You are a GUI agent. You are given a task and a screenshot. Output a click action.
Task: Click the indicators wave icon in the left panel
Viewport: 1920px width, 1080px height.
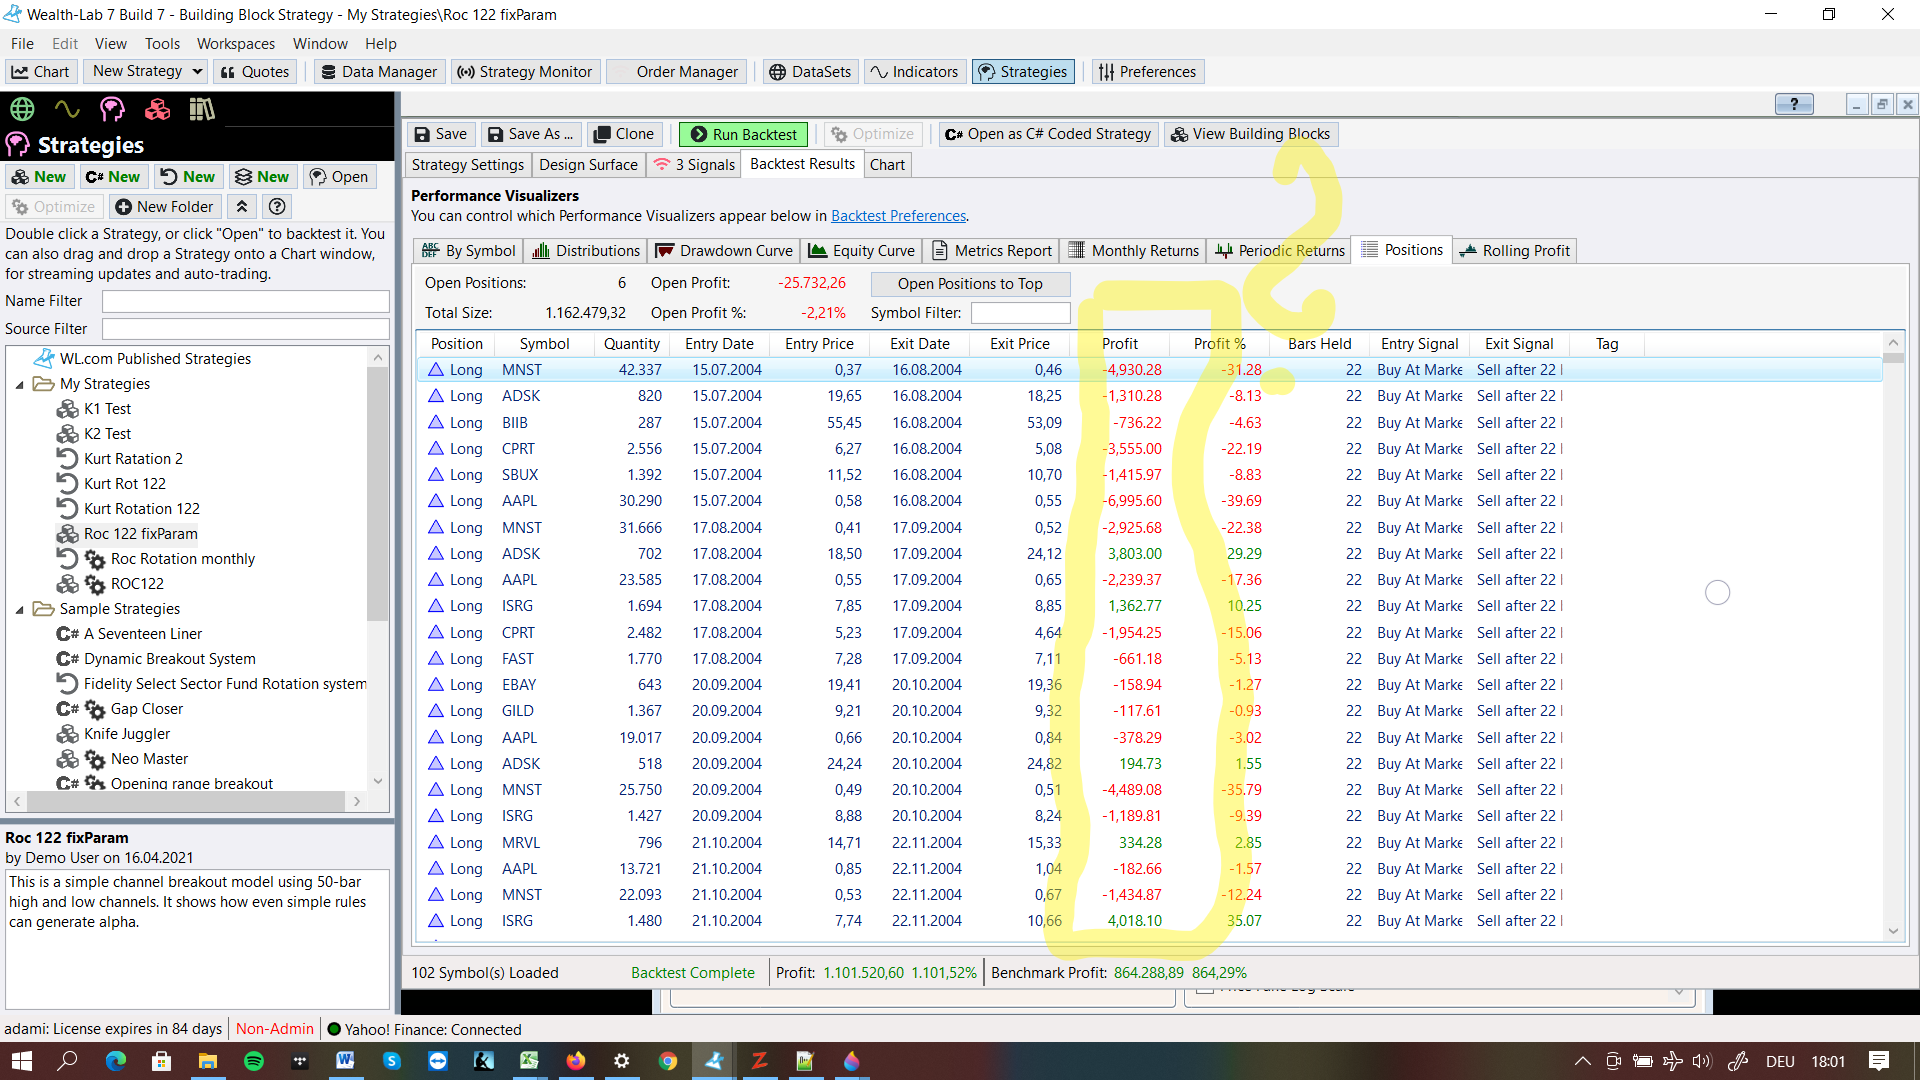(x=67, y=109)
